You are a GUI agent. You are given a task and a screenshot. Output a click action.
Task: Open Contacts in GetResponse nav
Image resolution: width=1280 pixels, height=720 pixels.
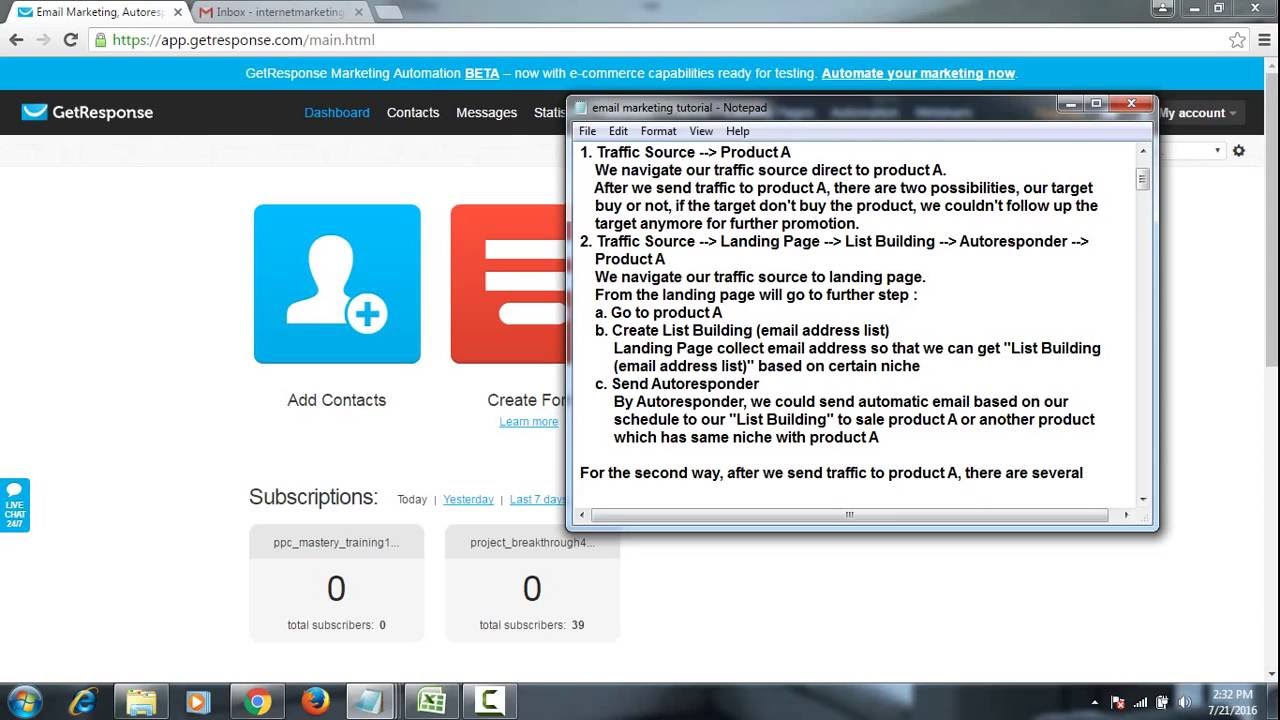[413, 112]
